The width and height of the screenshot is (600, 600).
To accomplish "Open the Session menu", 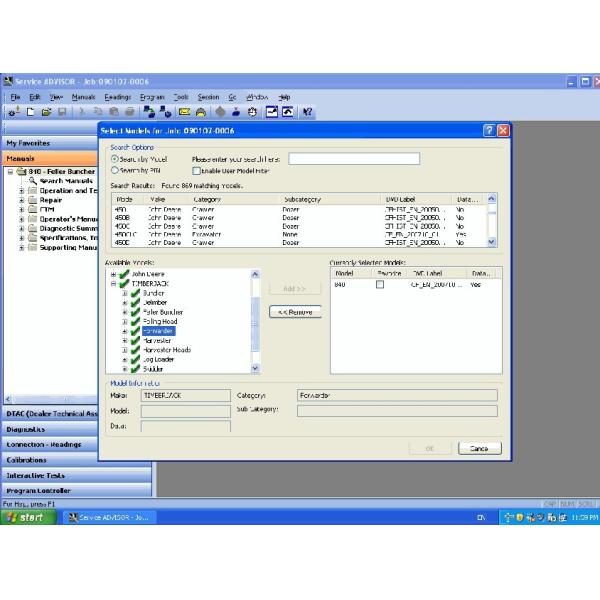I will tap(208, 96).
